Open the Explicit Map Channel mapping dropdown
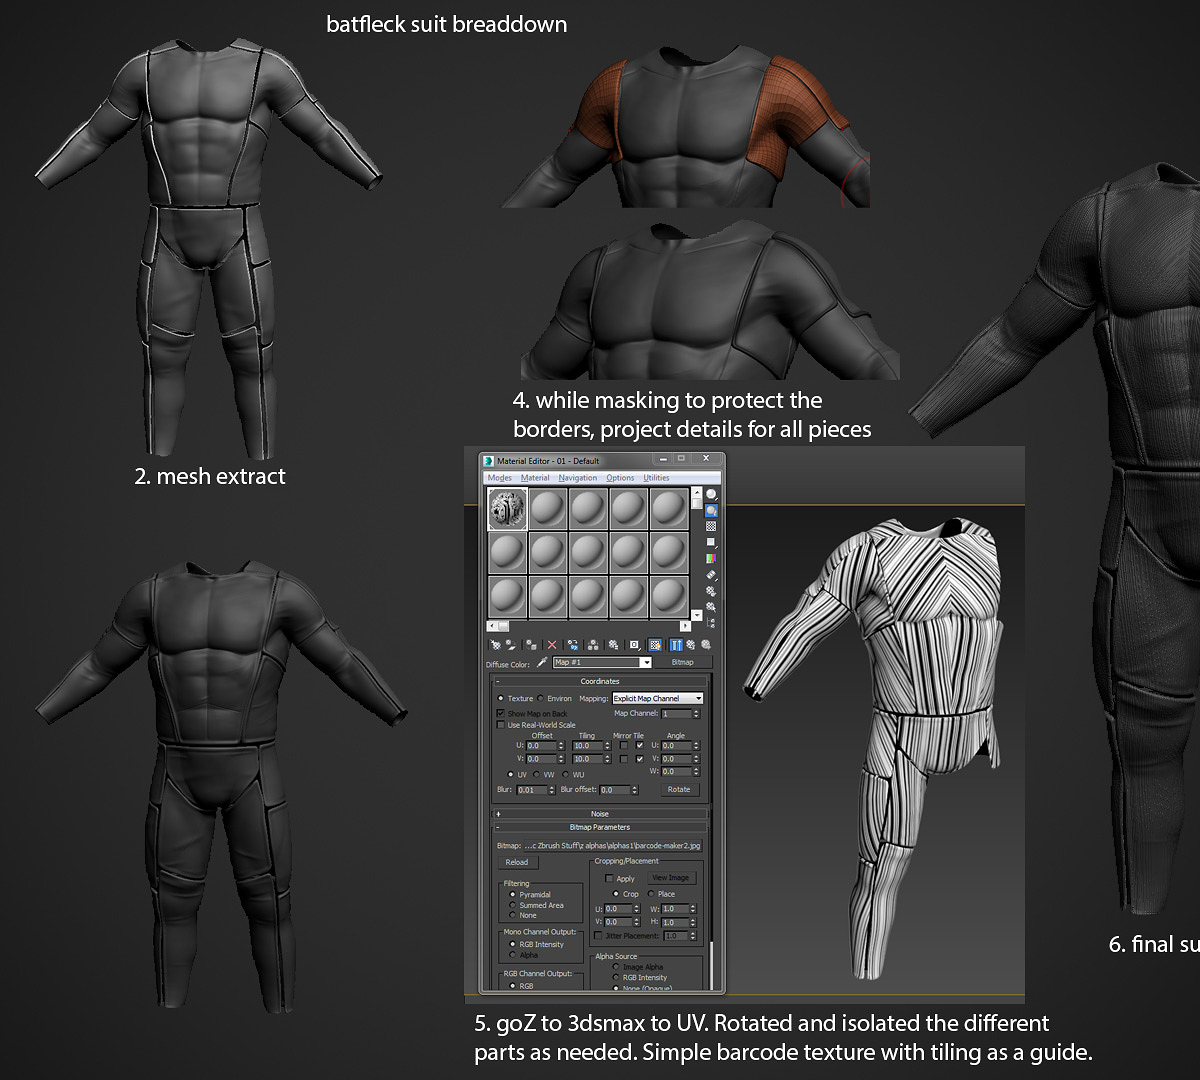This screenshot has height=1080, width=1200. [658, 698]
